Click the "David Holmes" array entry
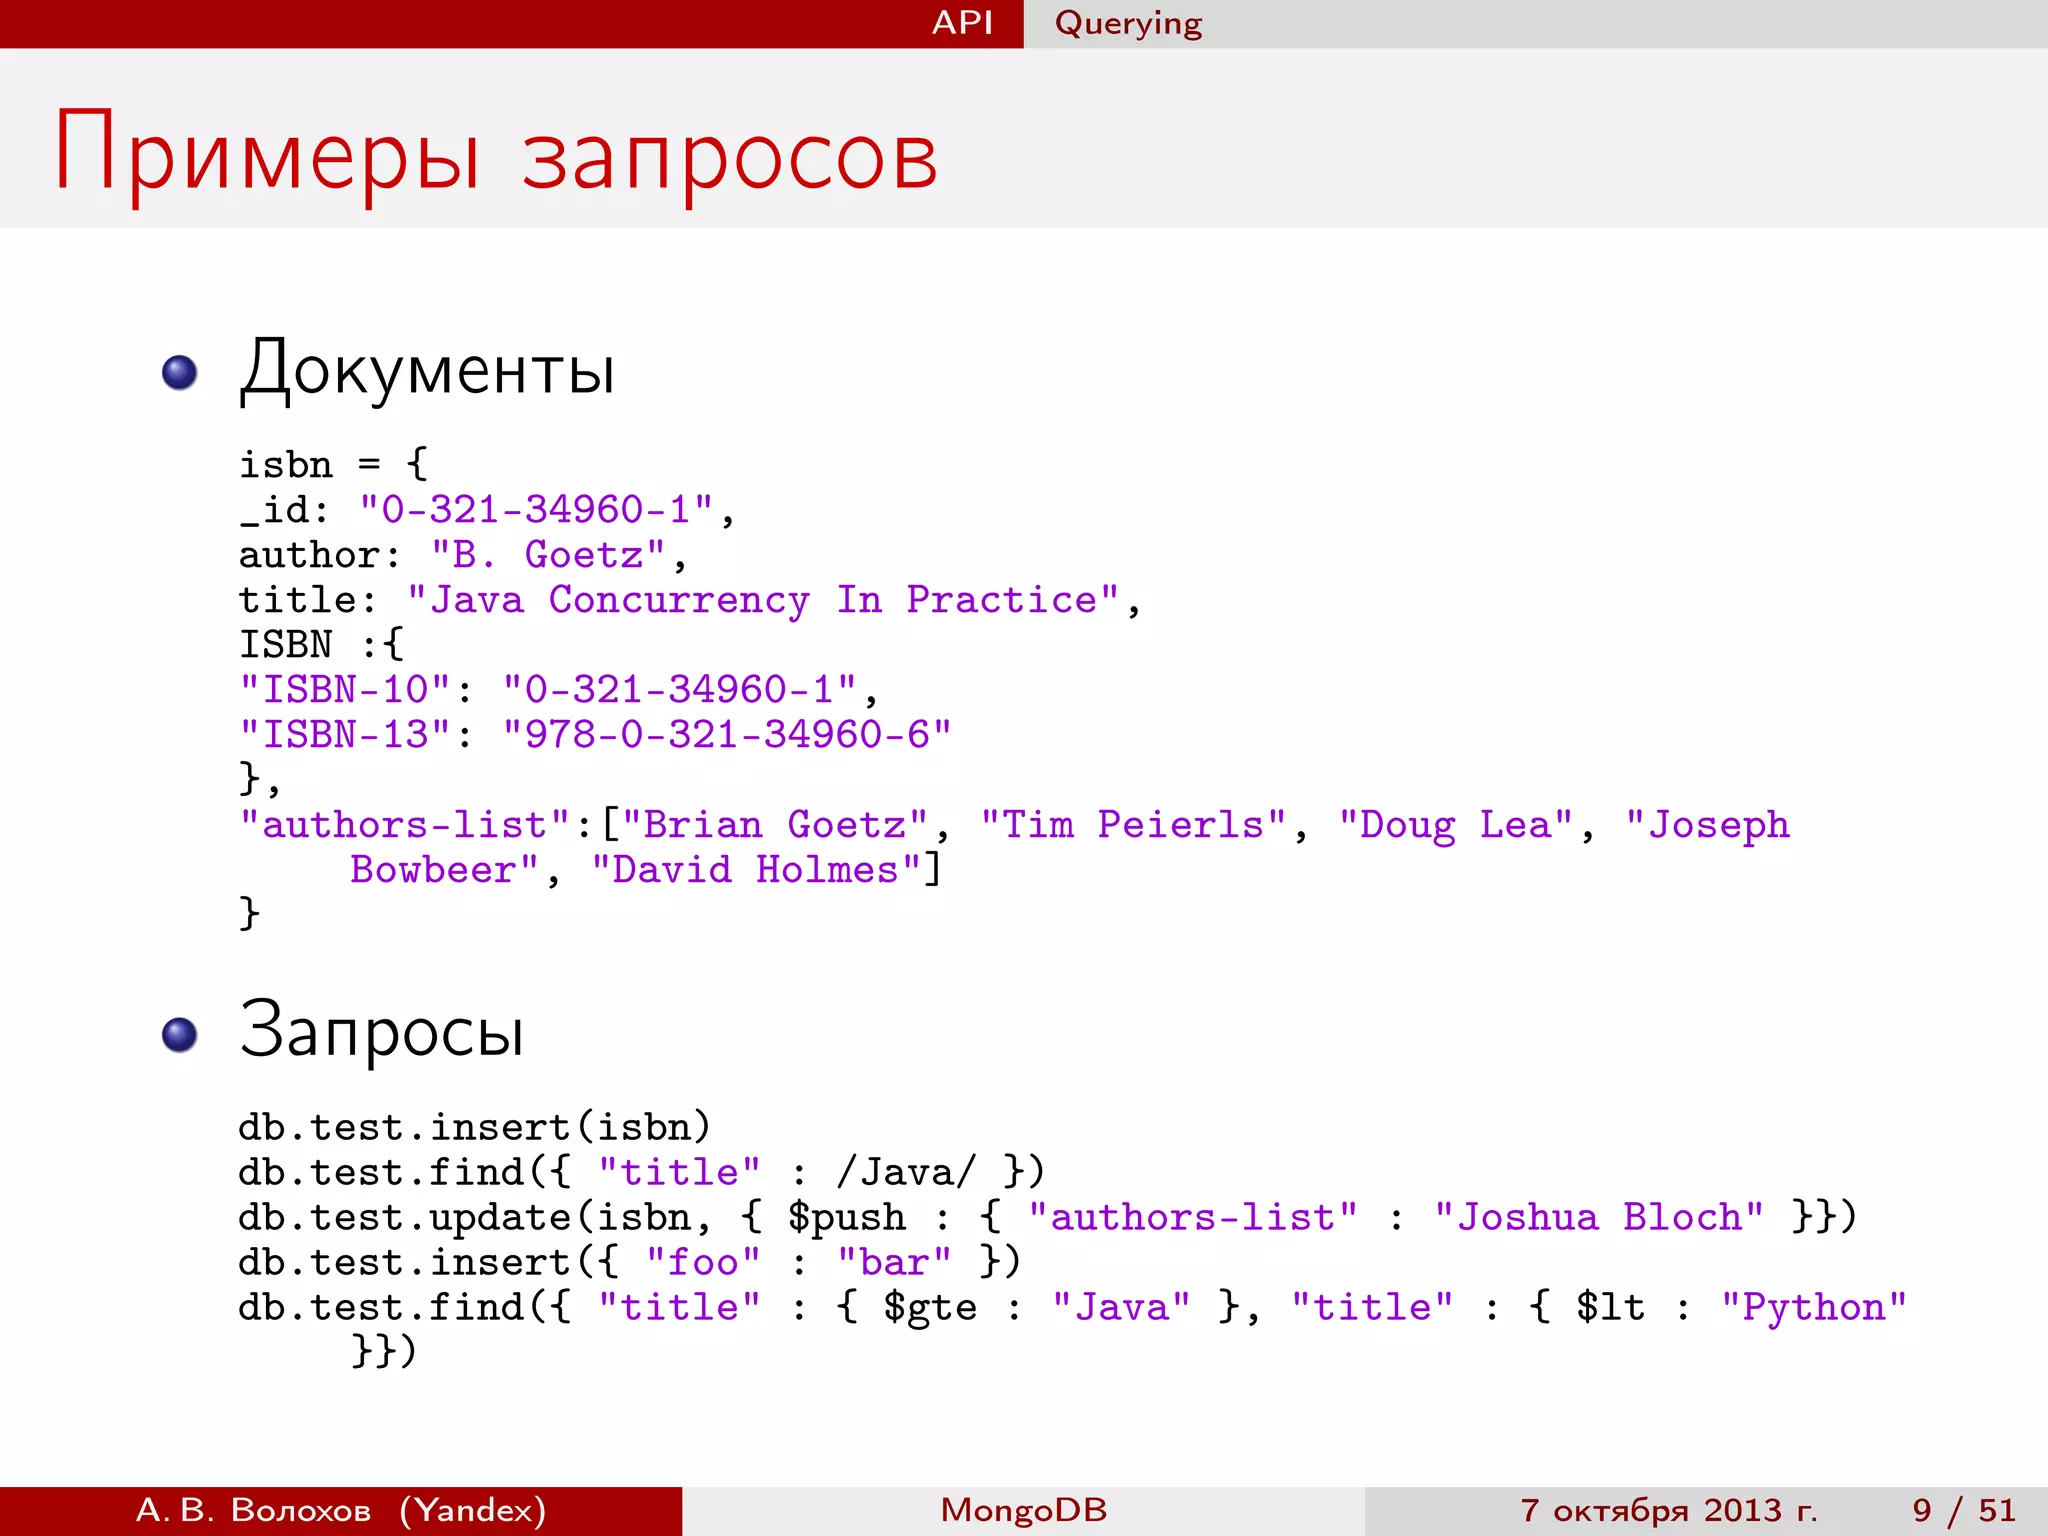The height and width of the screenshot is (1536, 2048). (756, 869)
